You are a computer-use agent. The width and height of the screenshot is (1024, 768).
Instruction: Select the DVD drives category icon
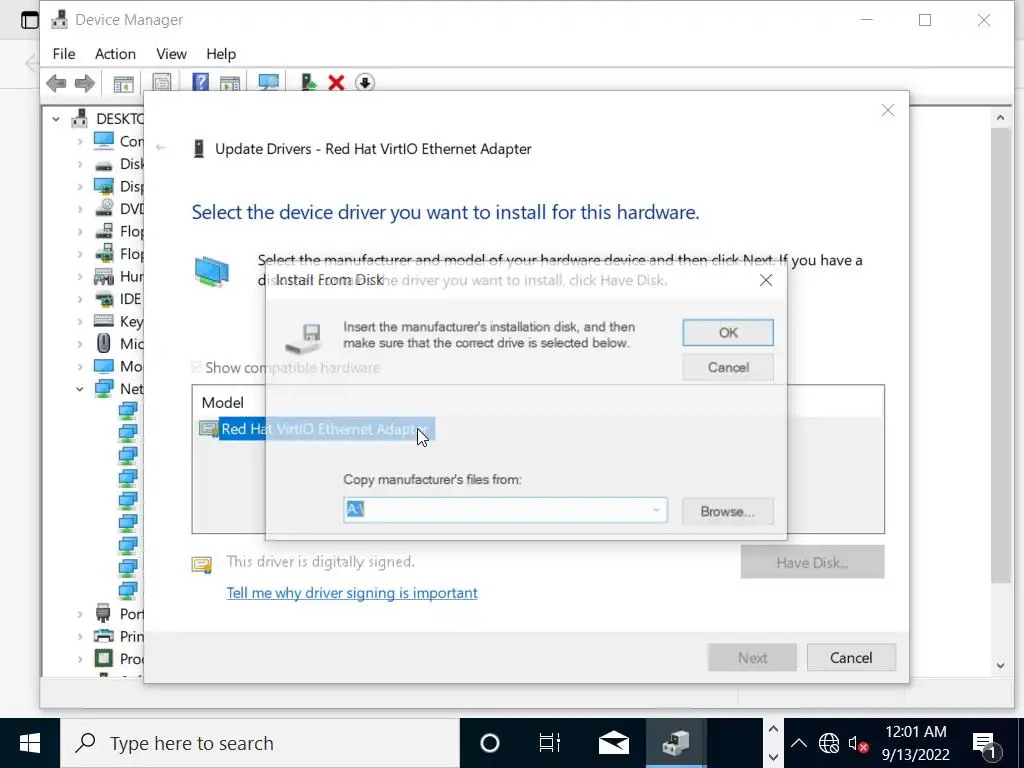point(104,208)
